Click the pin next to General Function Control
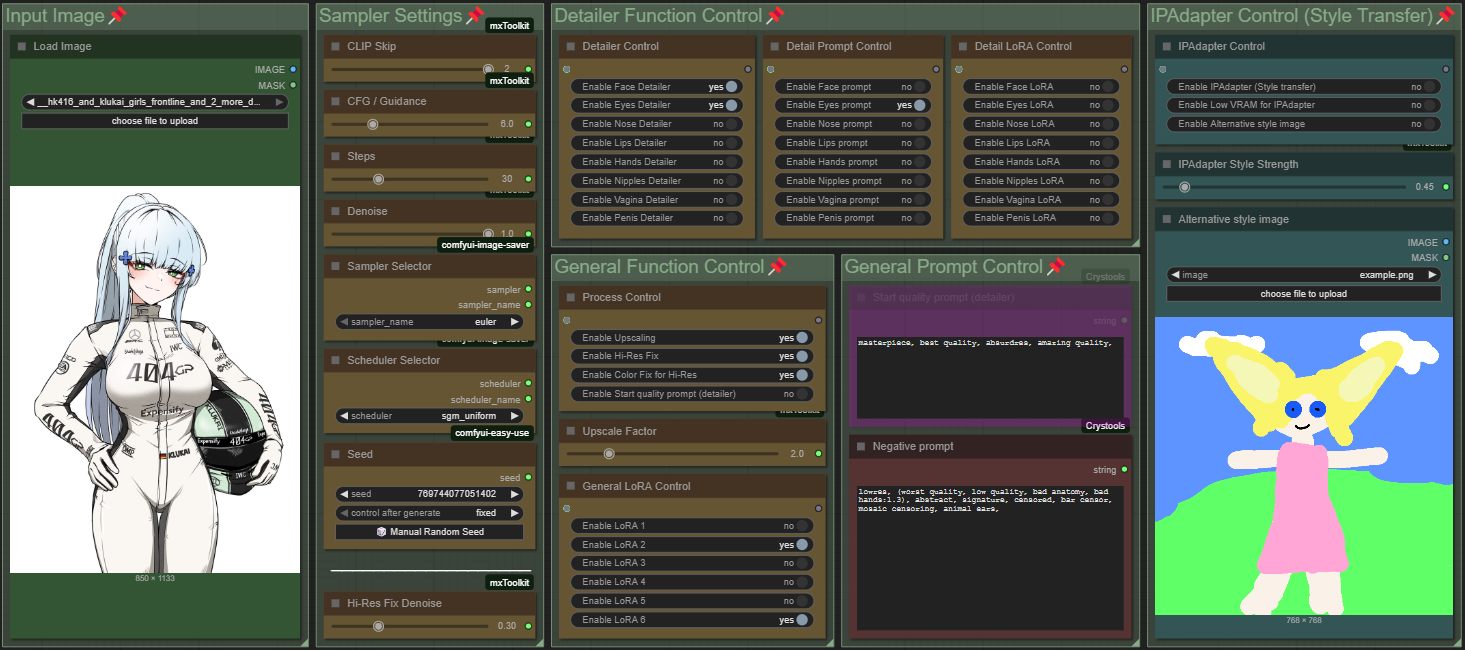The image size is (1465, 650). [x=777, y=266]
